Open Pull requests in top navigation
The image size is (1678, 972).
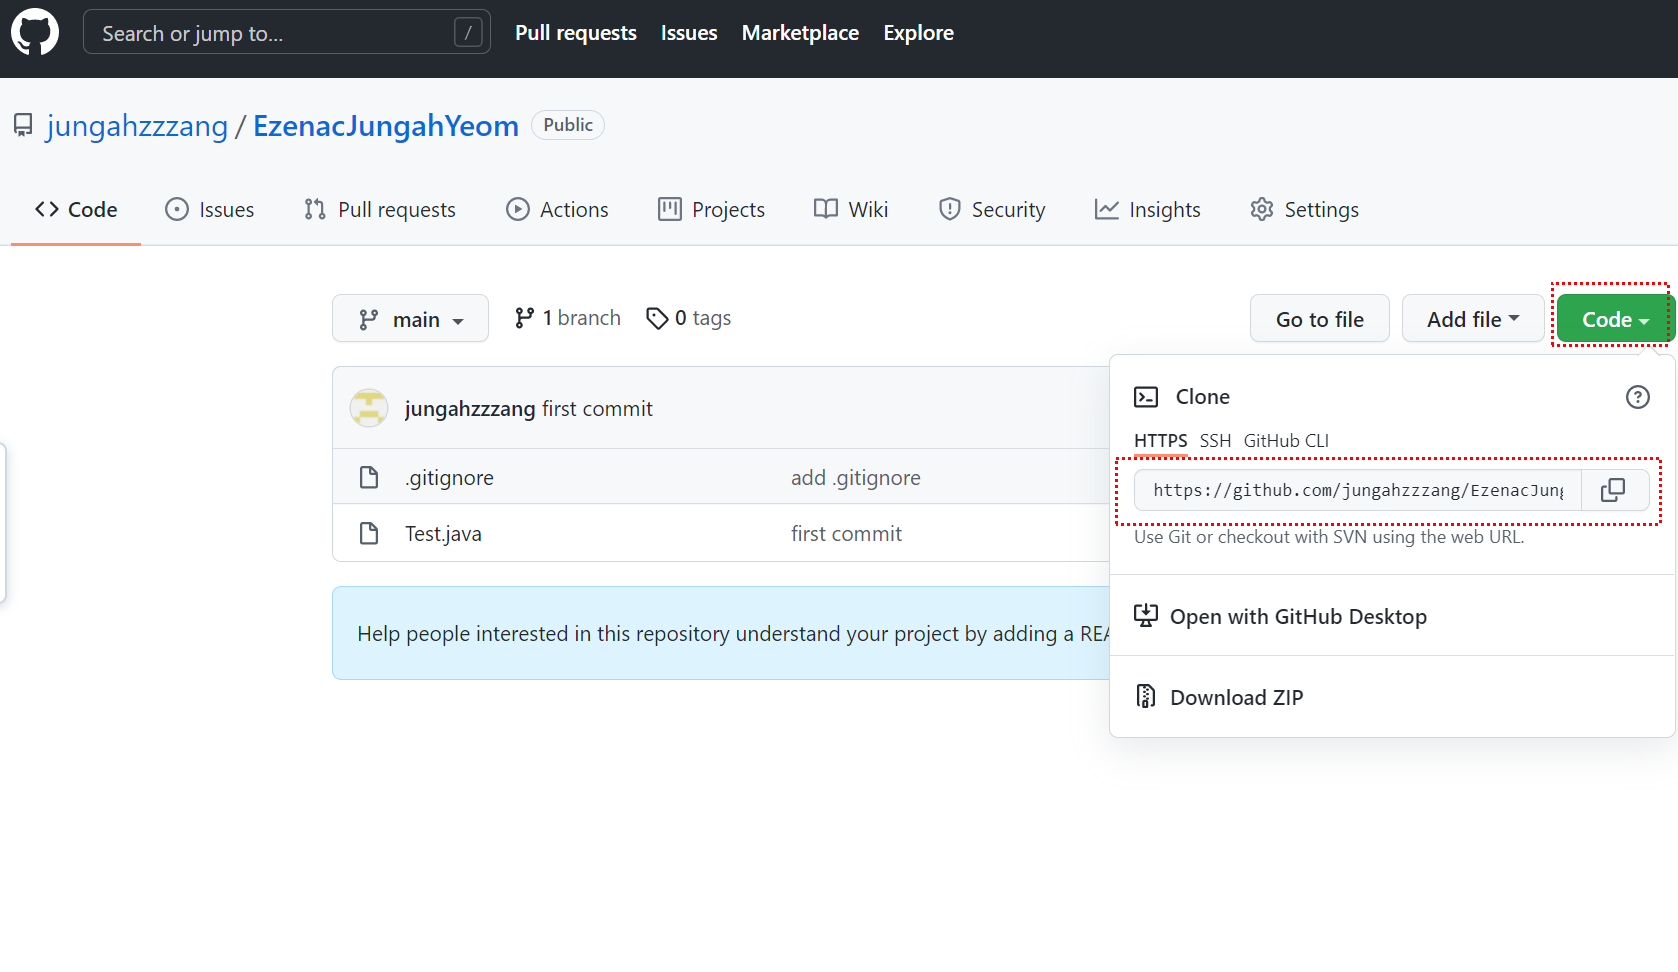tap(575, 33)
